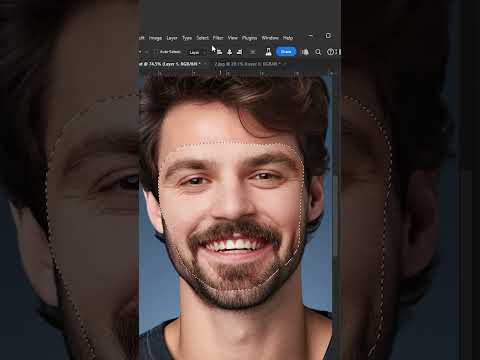Open the Select menu
Image resolution: width=480 pixels, height=360 pixels.
click(x=202, y=38)
